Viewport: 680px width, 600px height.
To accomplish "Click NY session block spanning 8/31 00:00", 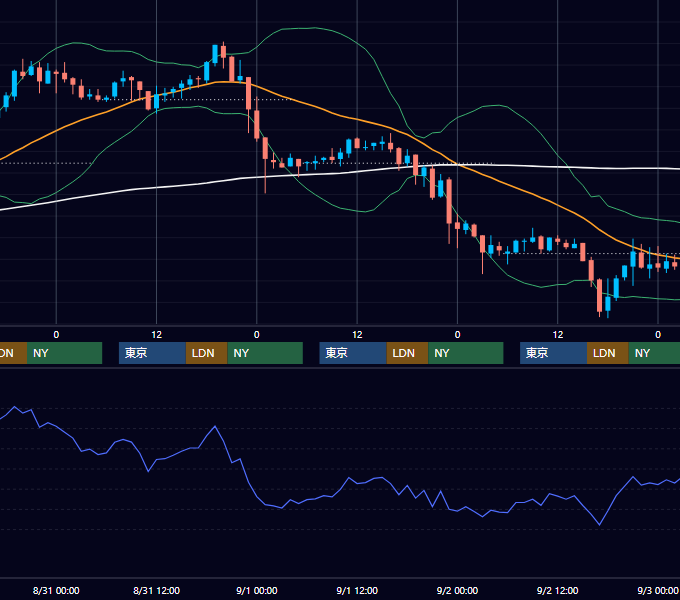I will (64, 353).
